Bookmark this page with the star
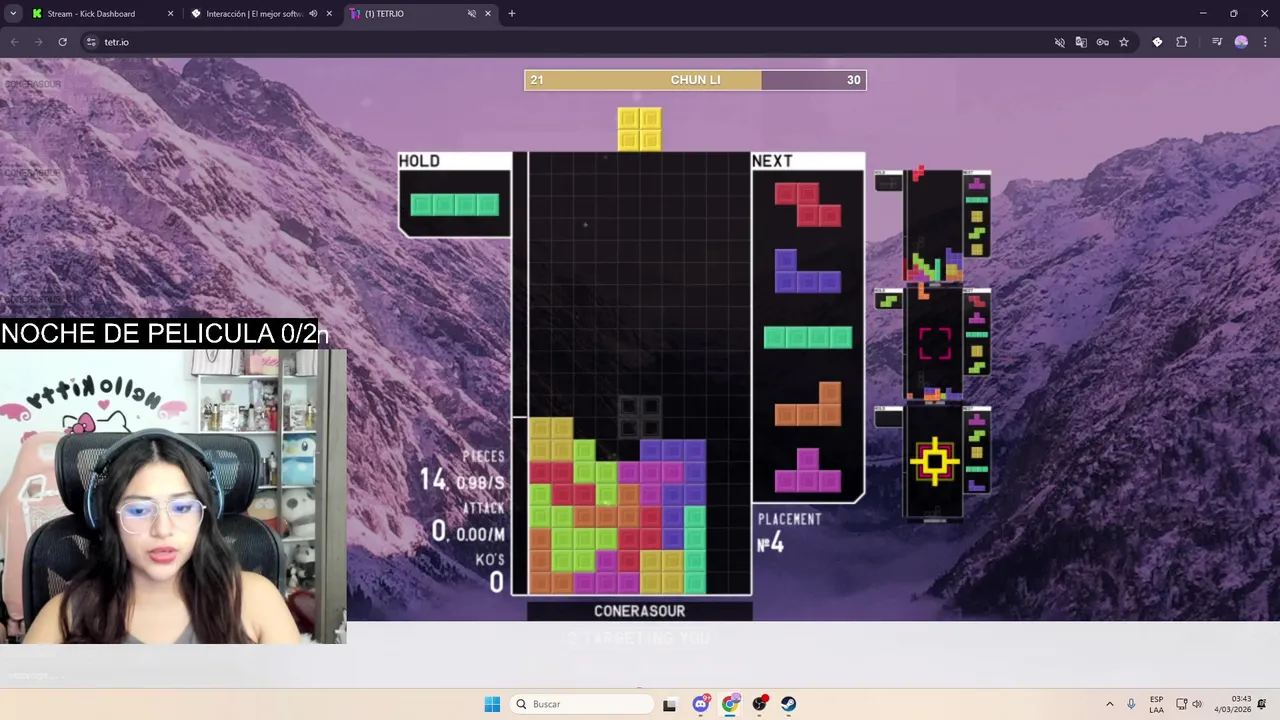 coord(1124,42)
